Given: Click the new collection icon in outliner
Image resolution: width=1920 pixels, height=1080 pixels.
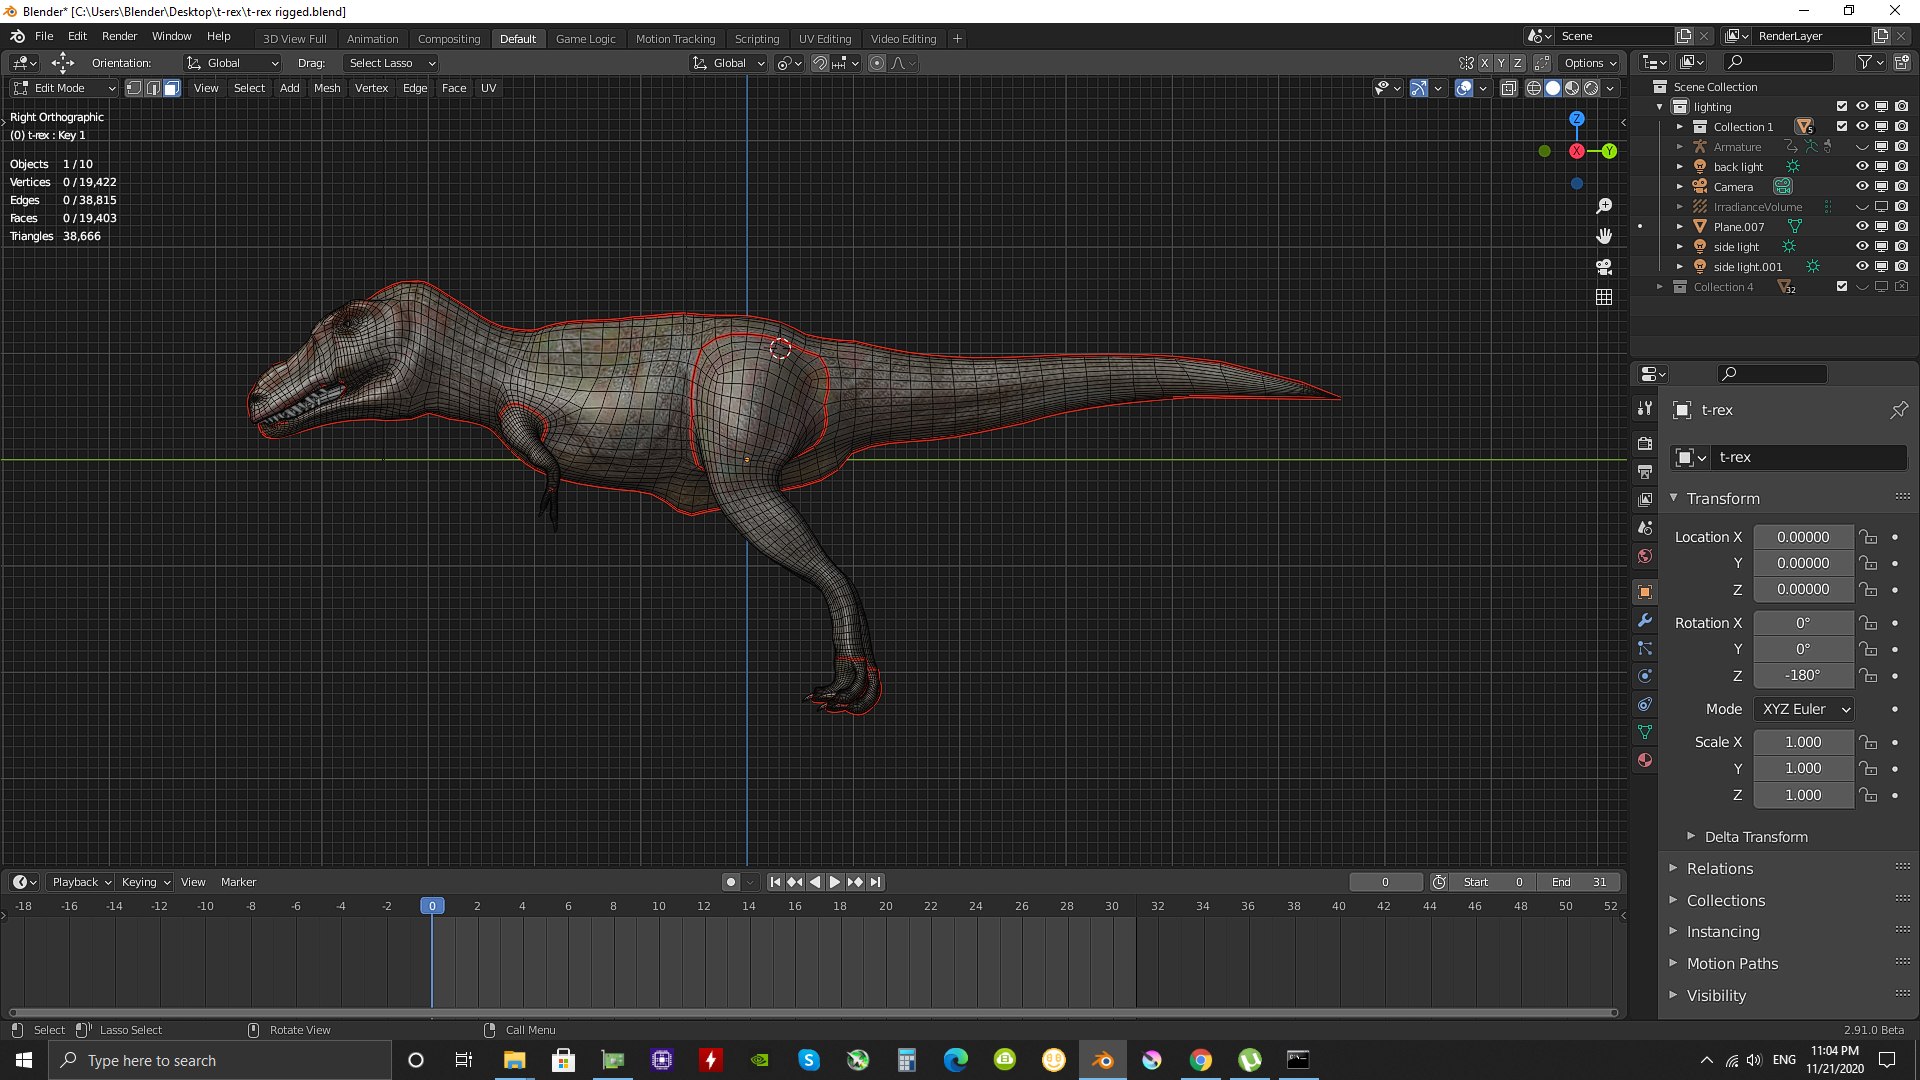Looking at the screenshot, I should (x=1902, y=62).
